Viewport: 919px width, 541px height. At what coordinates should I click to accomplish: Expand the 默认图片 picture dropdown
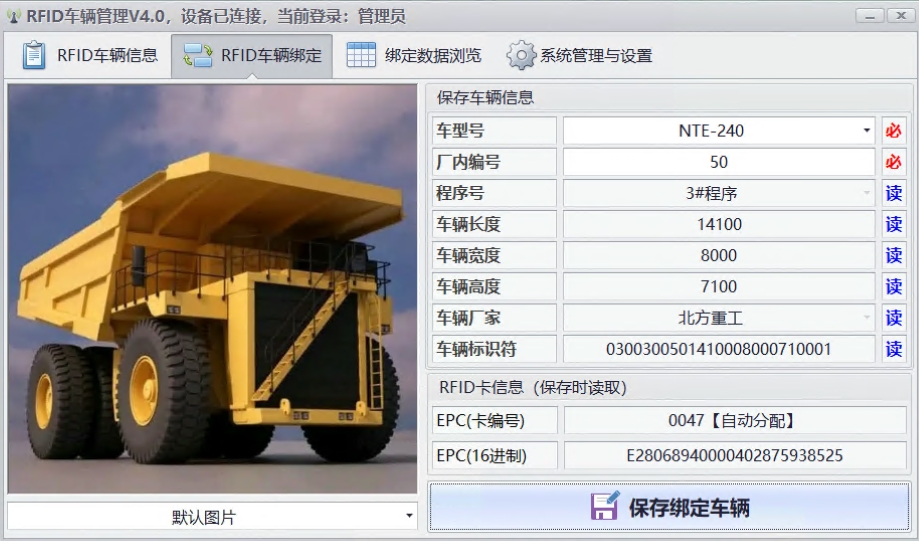click(409, 516)
